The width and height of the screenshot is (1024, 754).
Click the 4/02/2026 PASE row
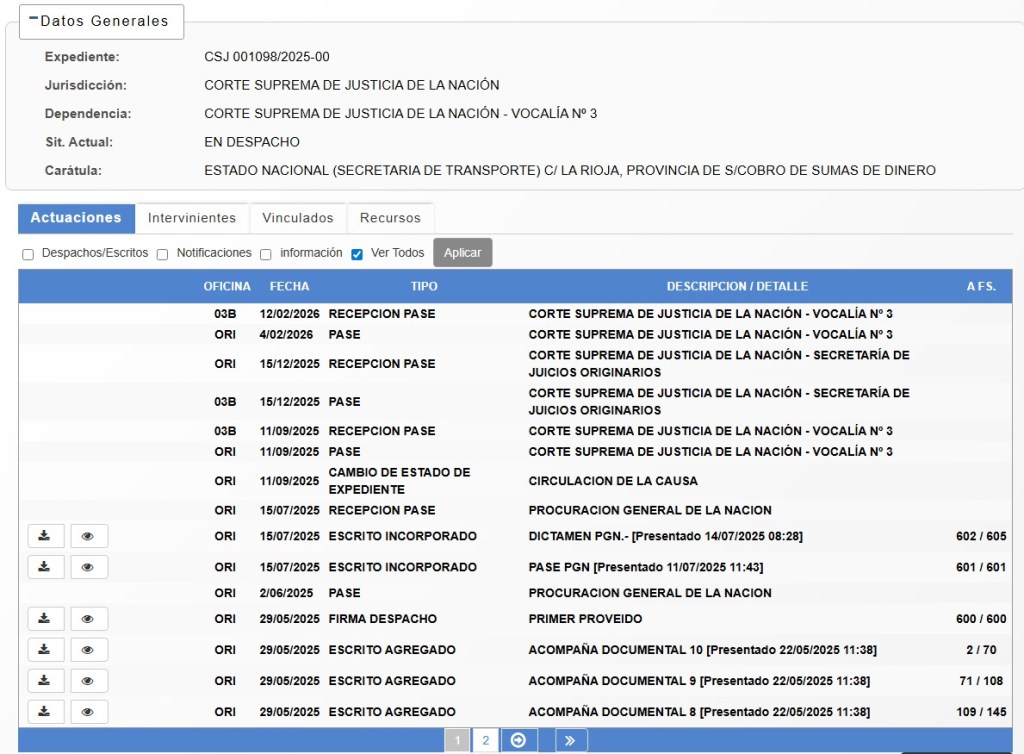pyautogui.click(x=515, y=334)
